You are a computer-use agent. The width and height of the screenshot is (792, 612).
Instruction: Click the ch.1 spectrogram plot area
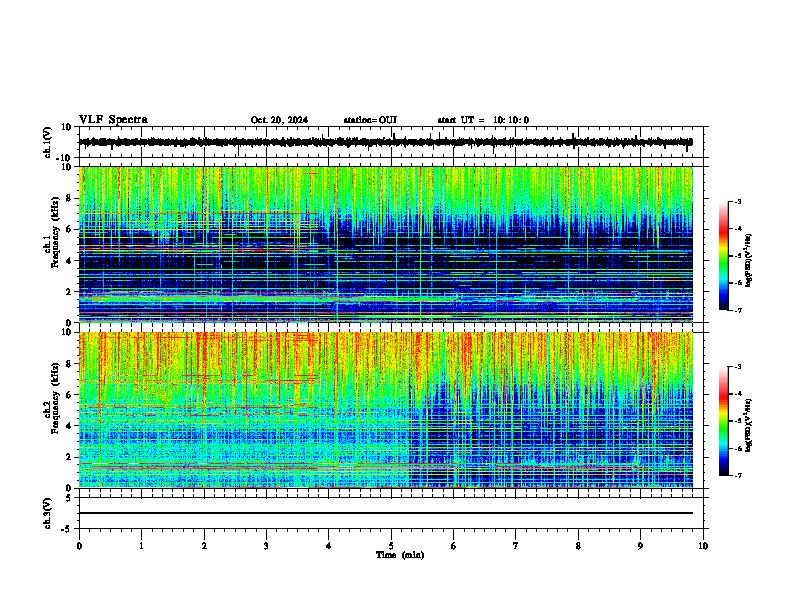(x=386, y=244)
